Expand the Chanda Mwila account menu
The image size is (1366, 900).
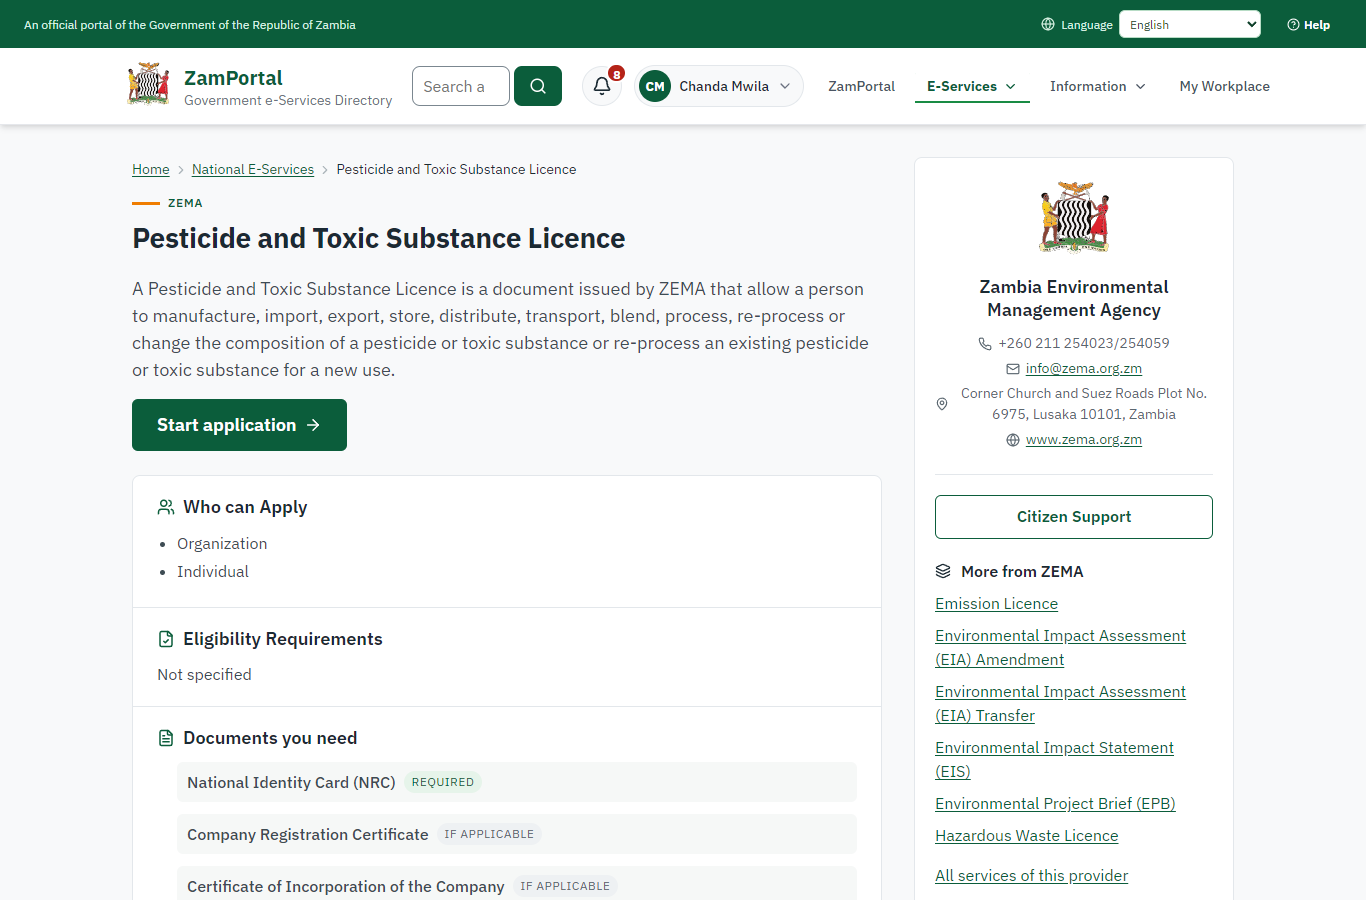[719, 86]
